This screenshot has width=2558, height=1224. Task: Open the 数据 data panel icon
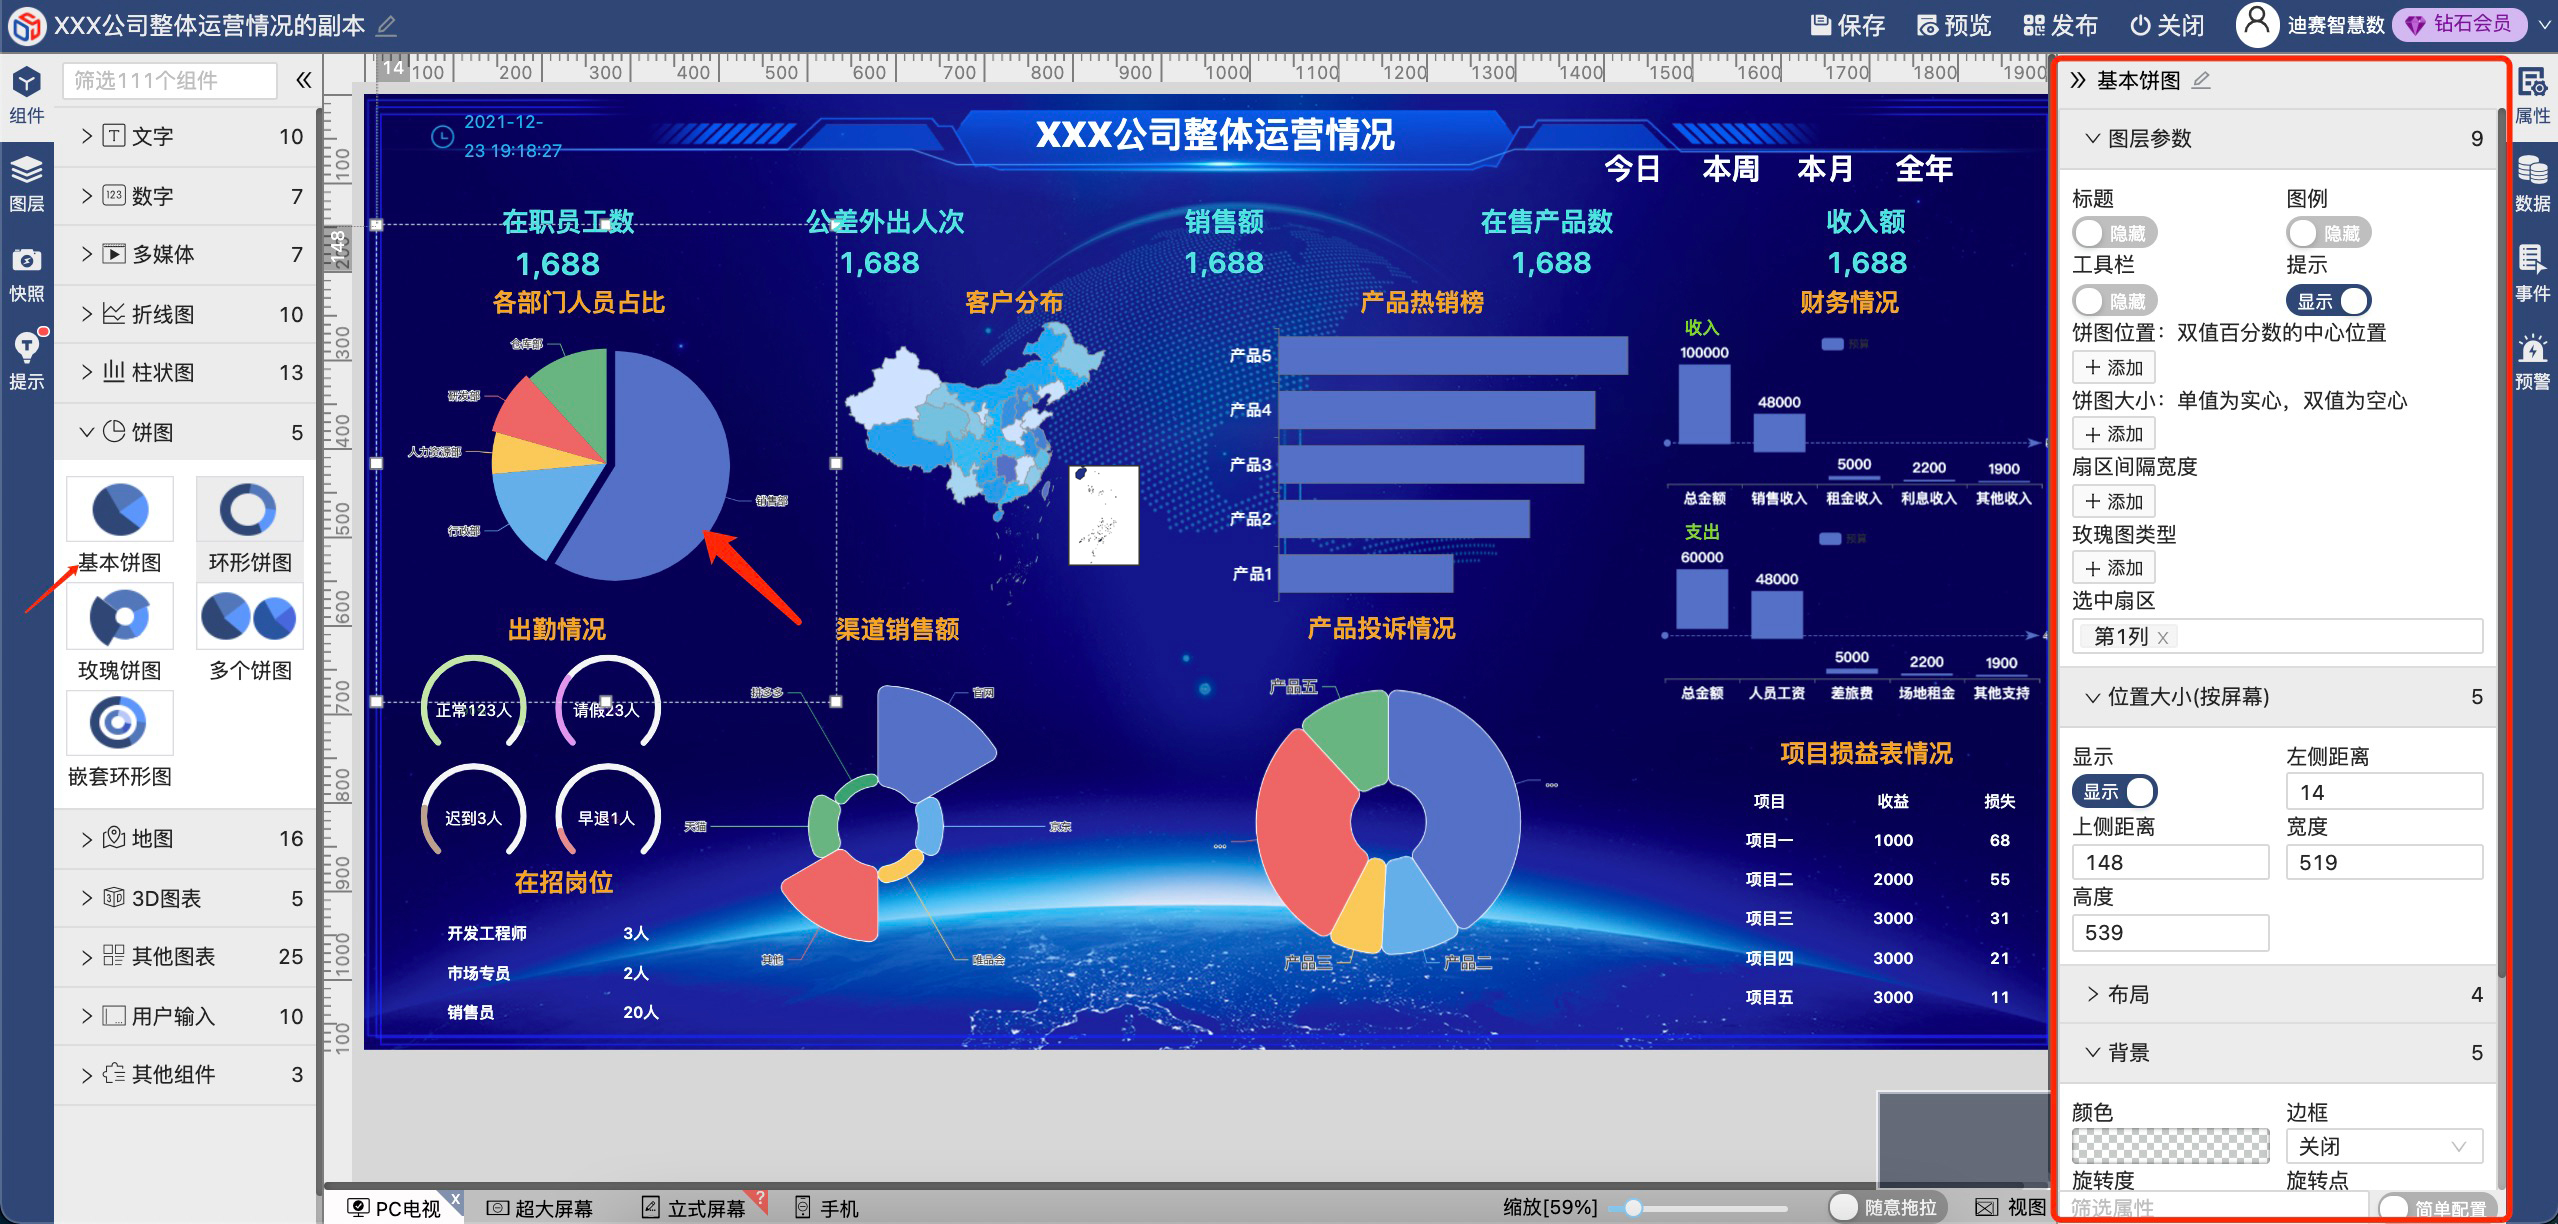[2532, 184]
